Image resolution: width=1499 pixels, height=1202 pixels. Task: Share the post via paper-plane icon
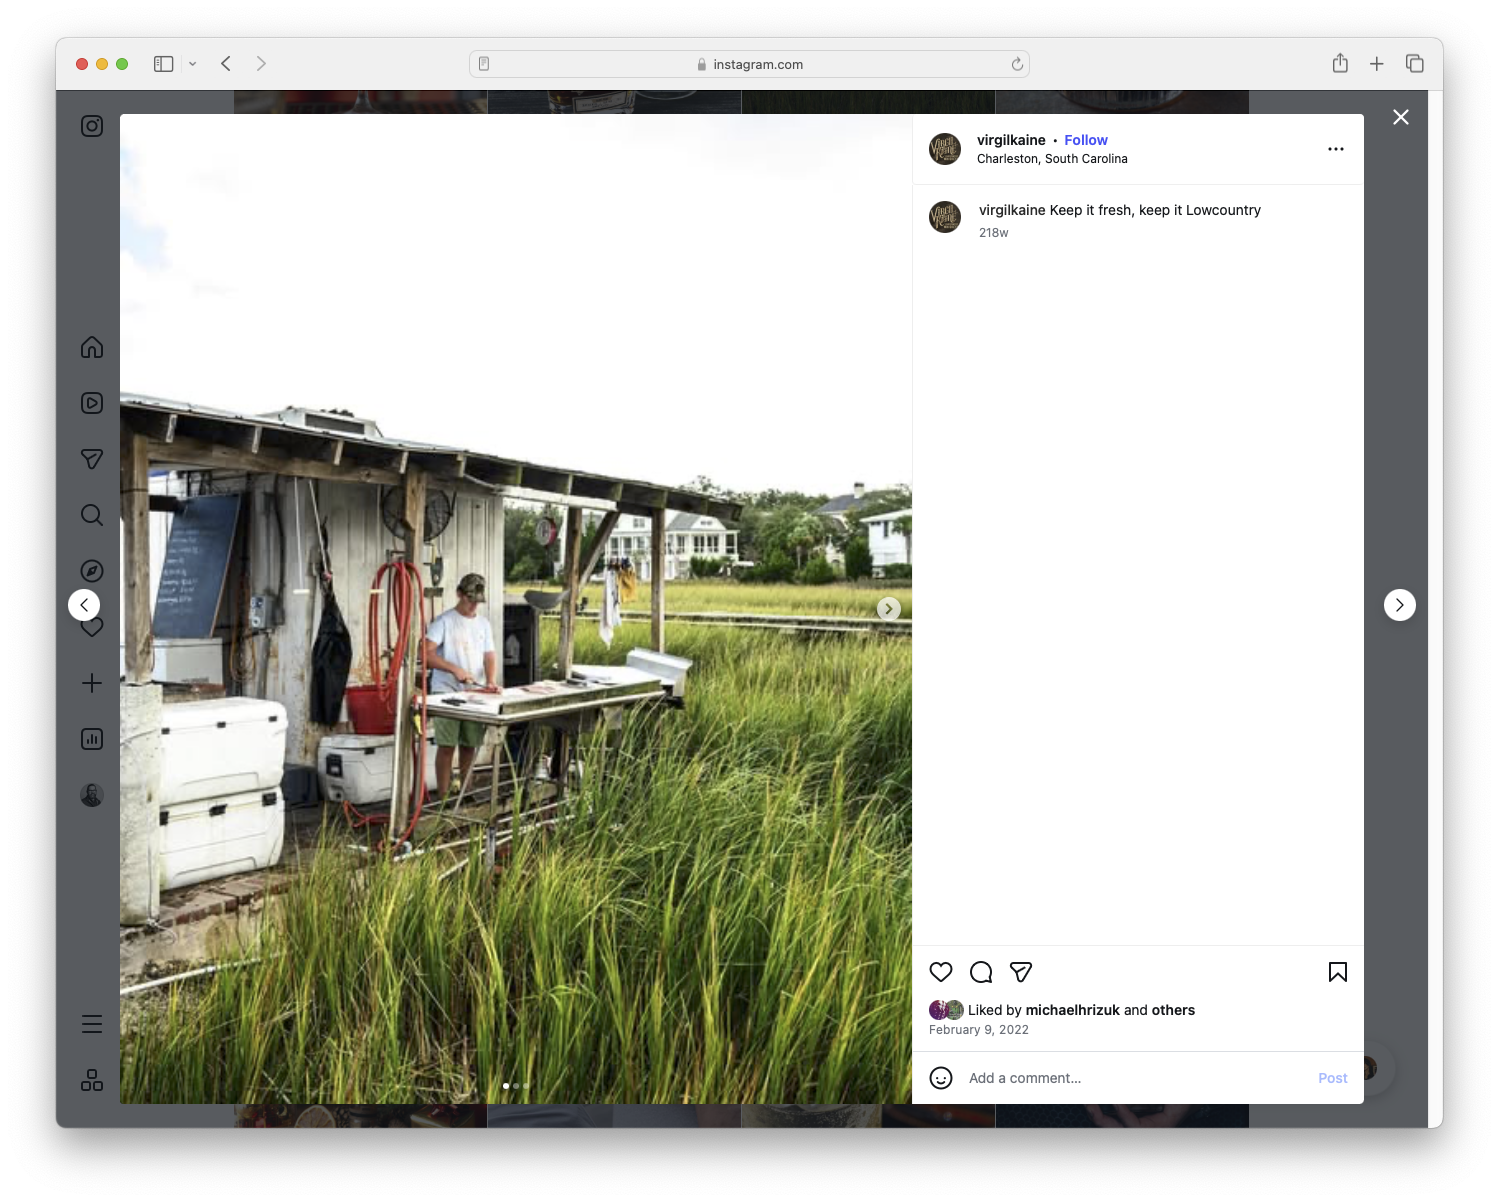click(1021, 972)
